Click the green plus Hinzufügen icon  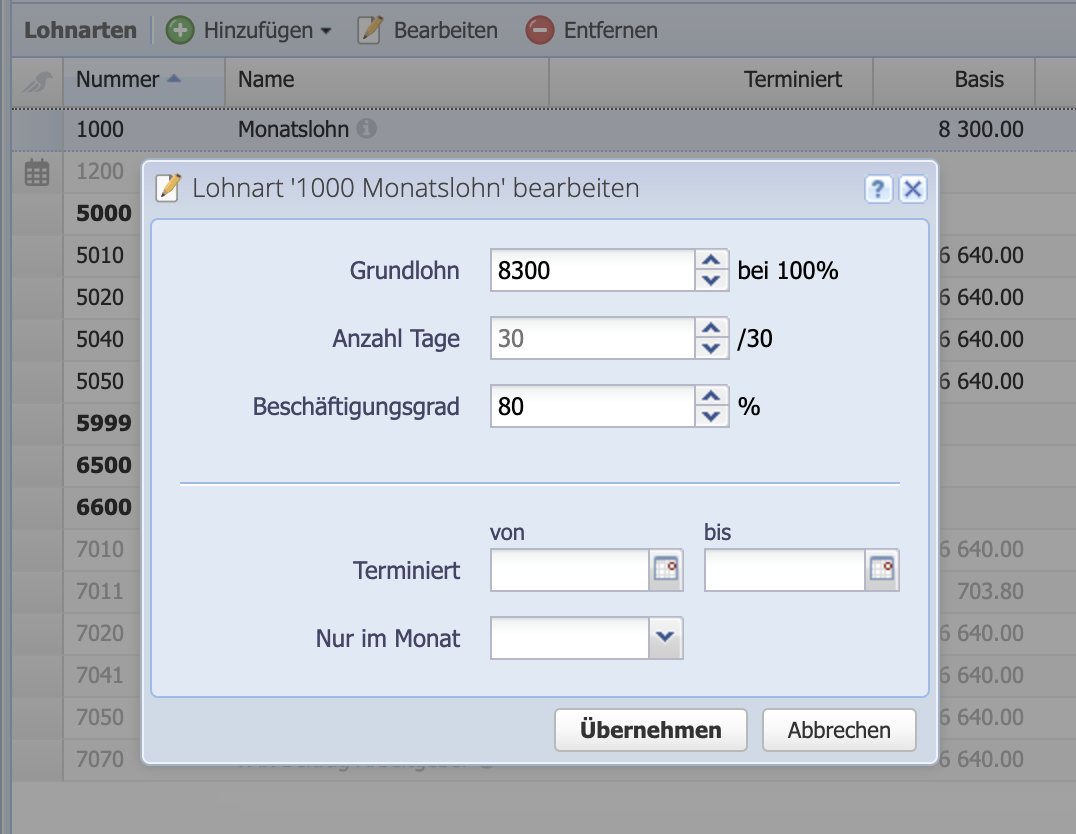tap(179, 30)
